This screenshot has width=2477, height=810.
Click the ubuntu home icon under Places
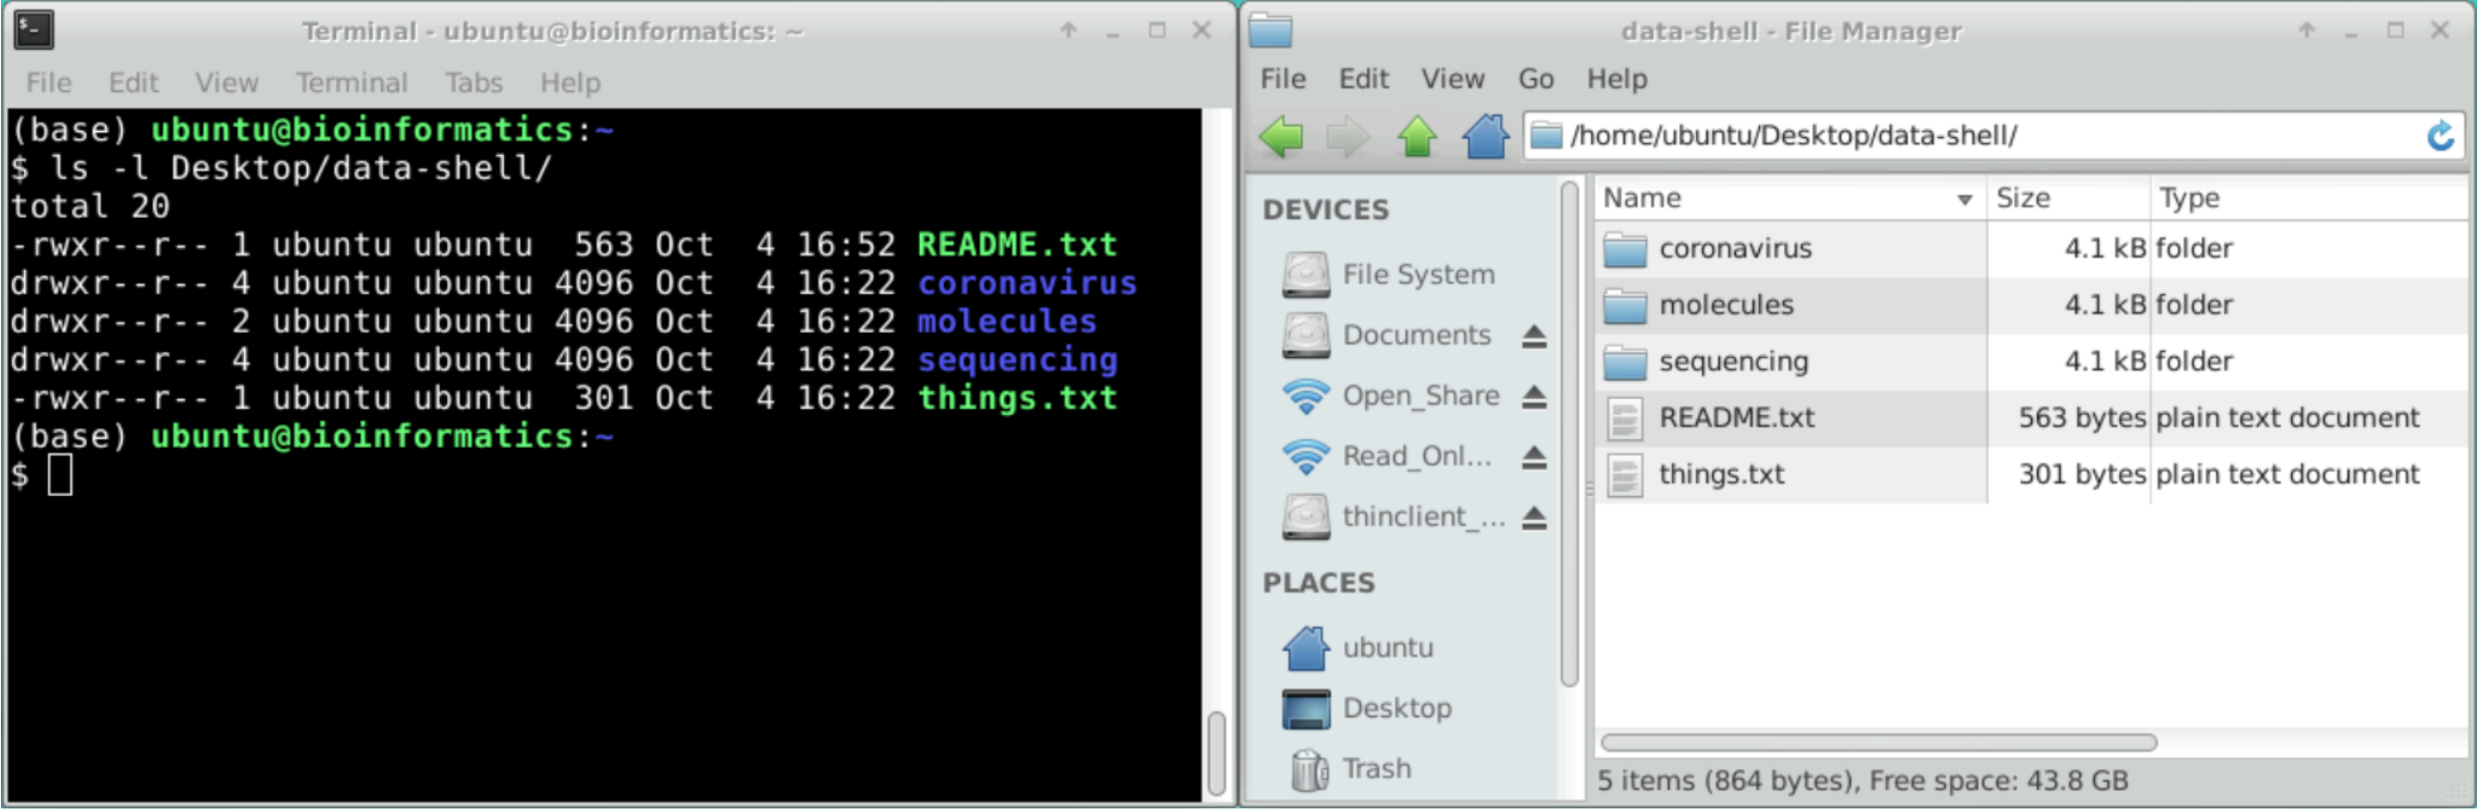(1306, 648)
